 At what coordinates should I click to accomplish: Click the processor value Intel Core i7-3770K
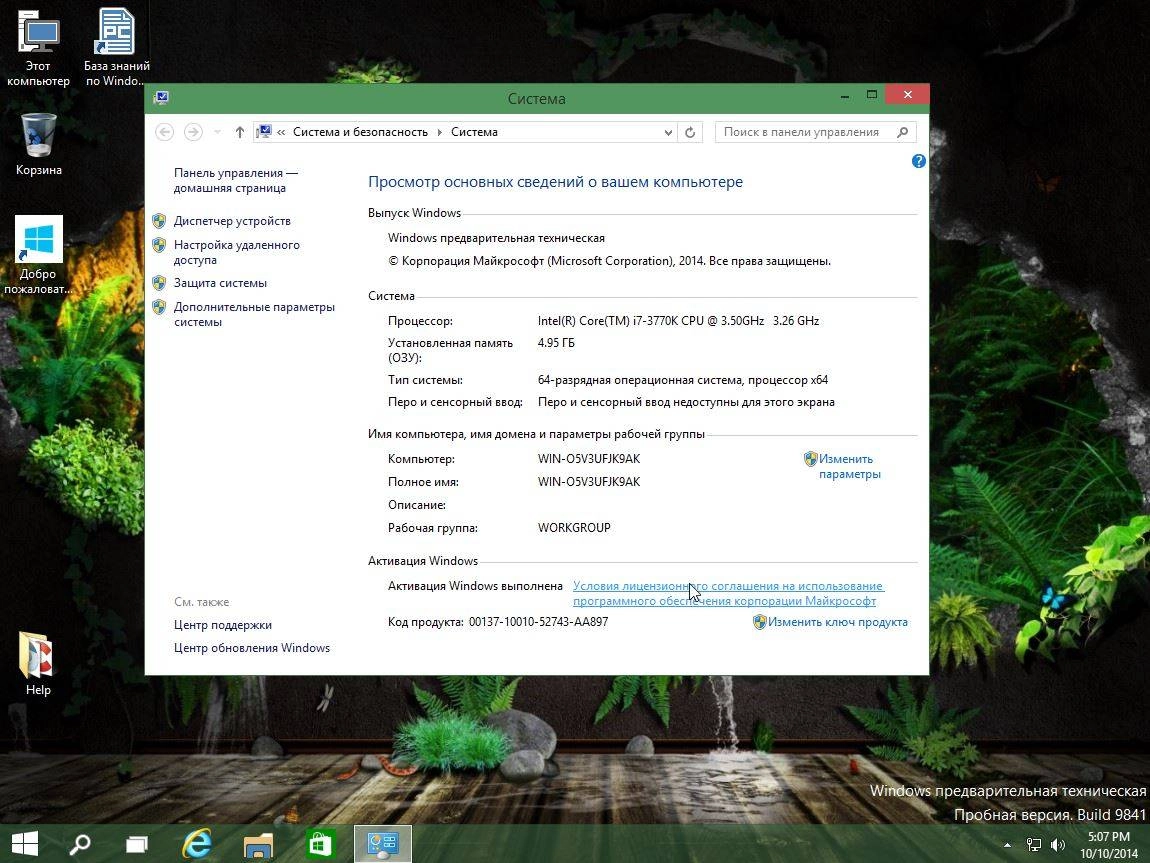[678, 320]
